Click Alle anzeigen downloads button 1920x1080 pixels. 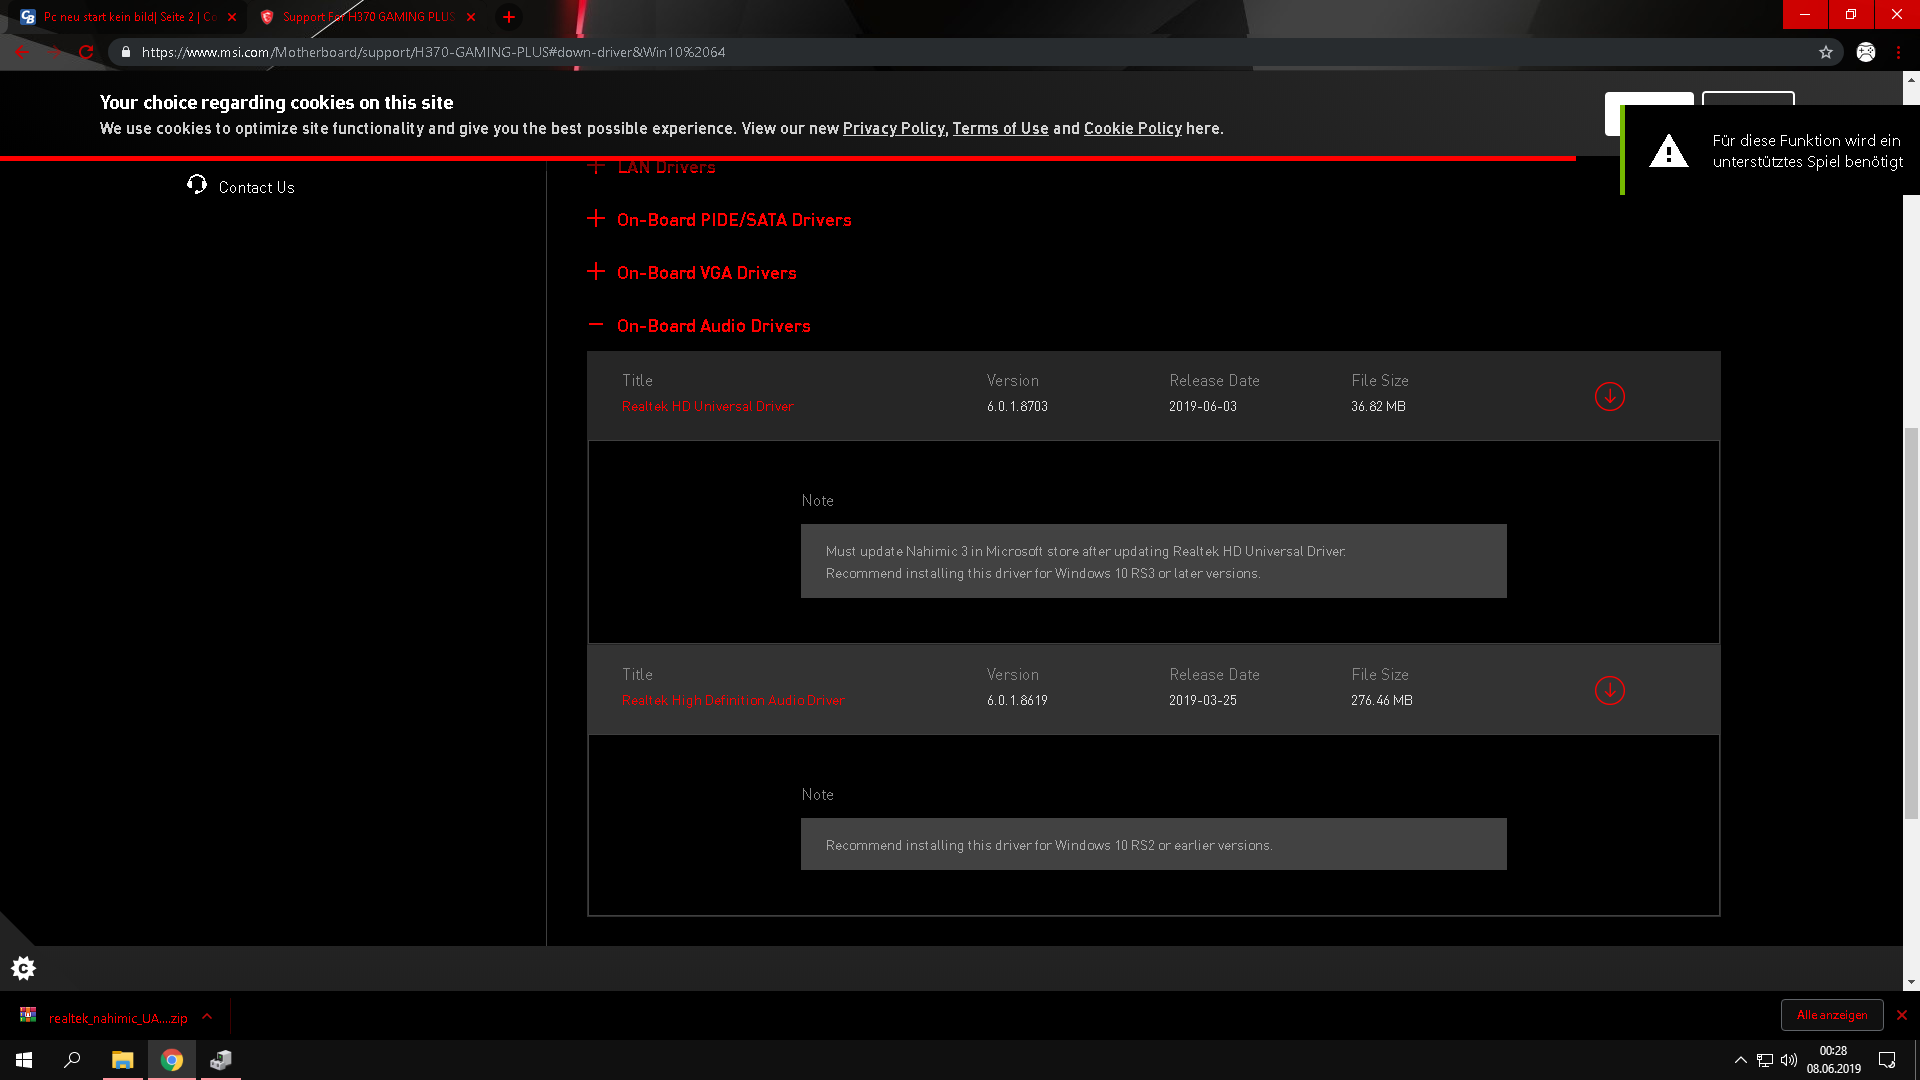coord(1831,1015)
